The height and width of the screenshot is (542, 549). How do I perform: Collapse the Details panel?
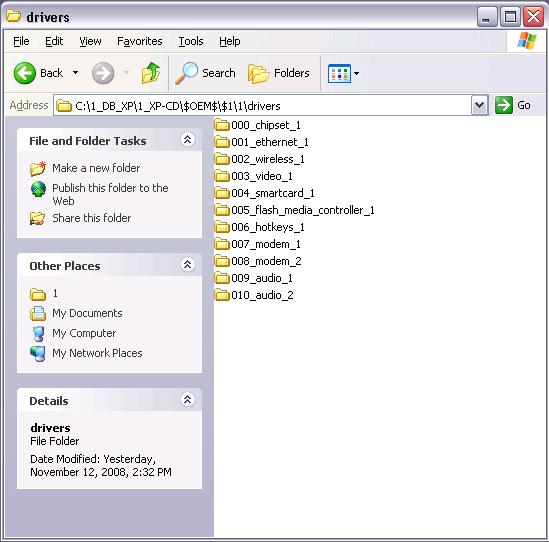(x=187, y=399)
